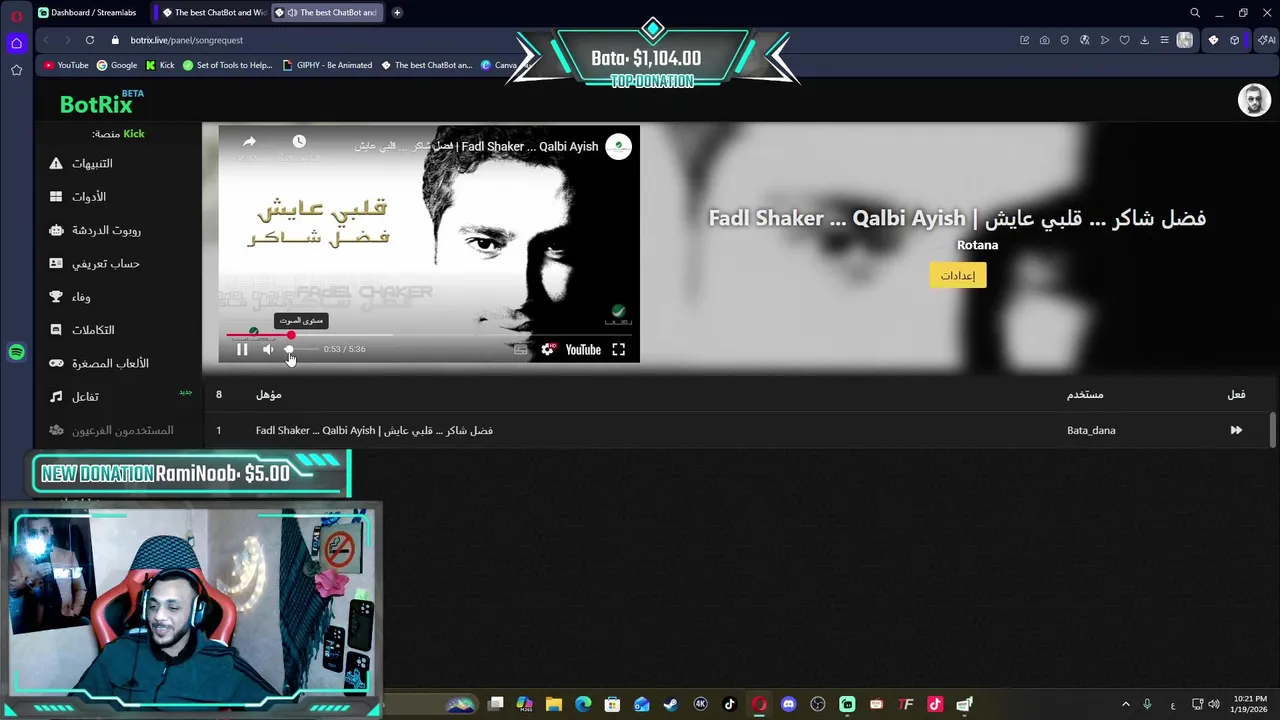Open the user profile avatar top right
Image resolution: width=1280 pixels, height=720 pixels.
(x=1254, y=100)
